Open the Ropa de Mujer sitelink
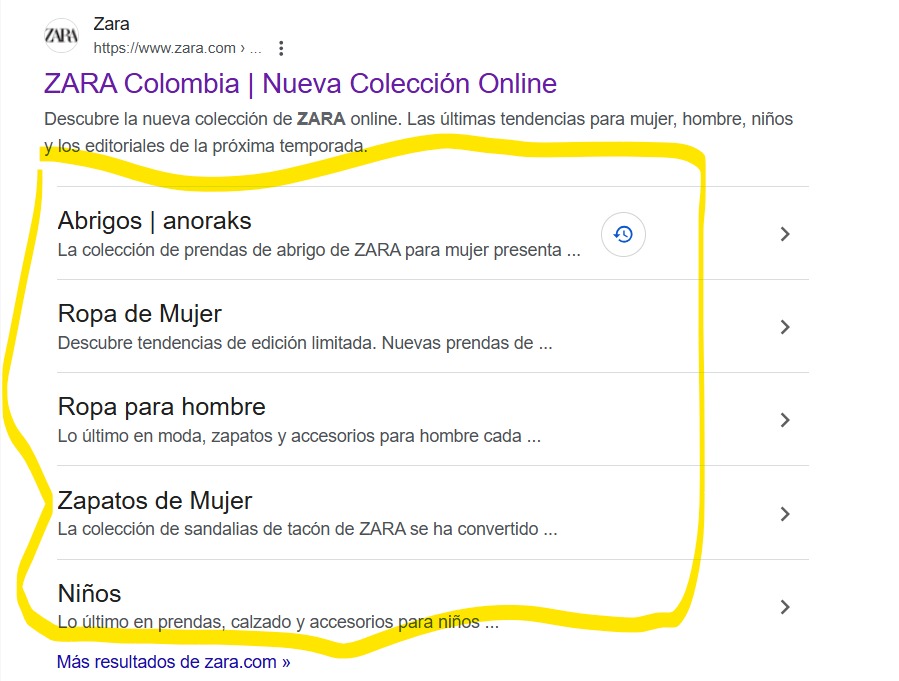The width and height of the screenshot is (899, 681). [x=140, y=314]
